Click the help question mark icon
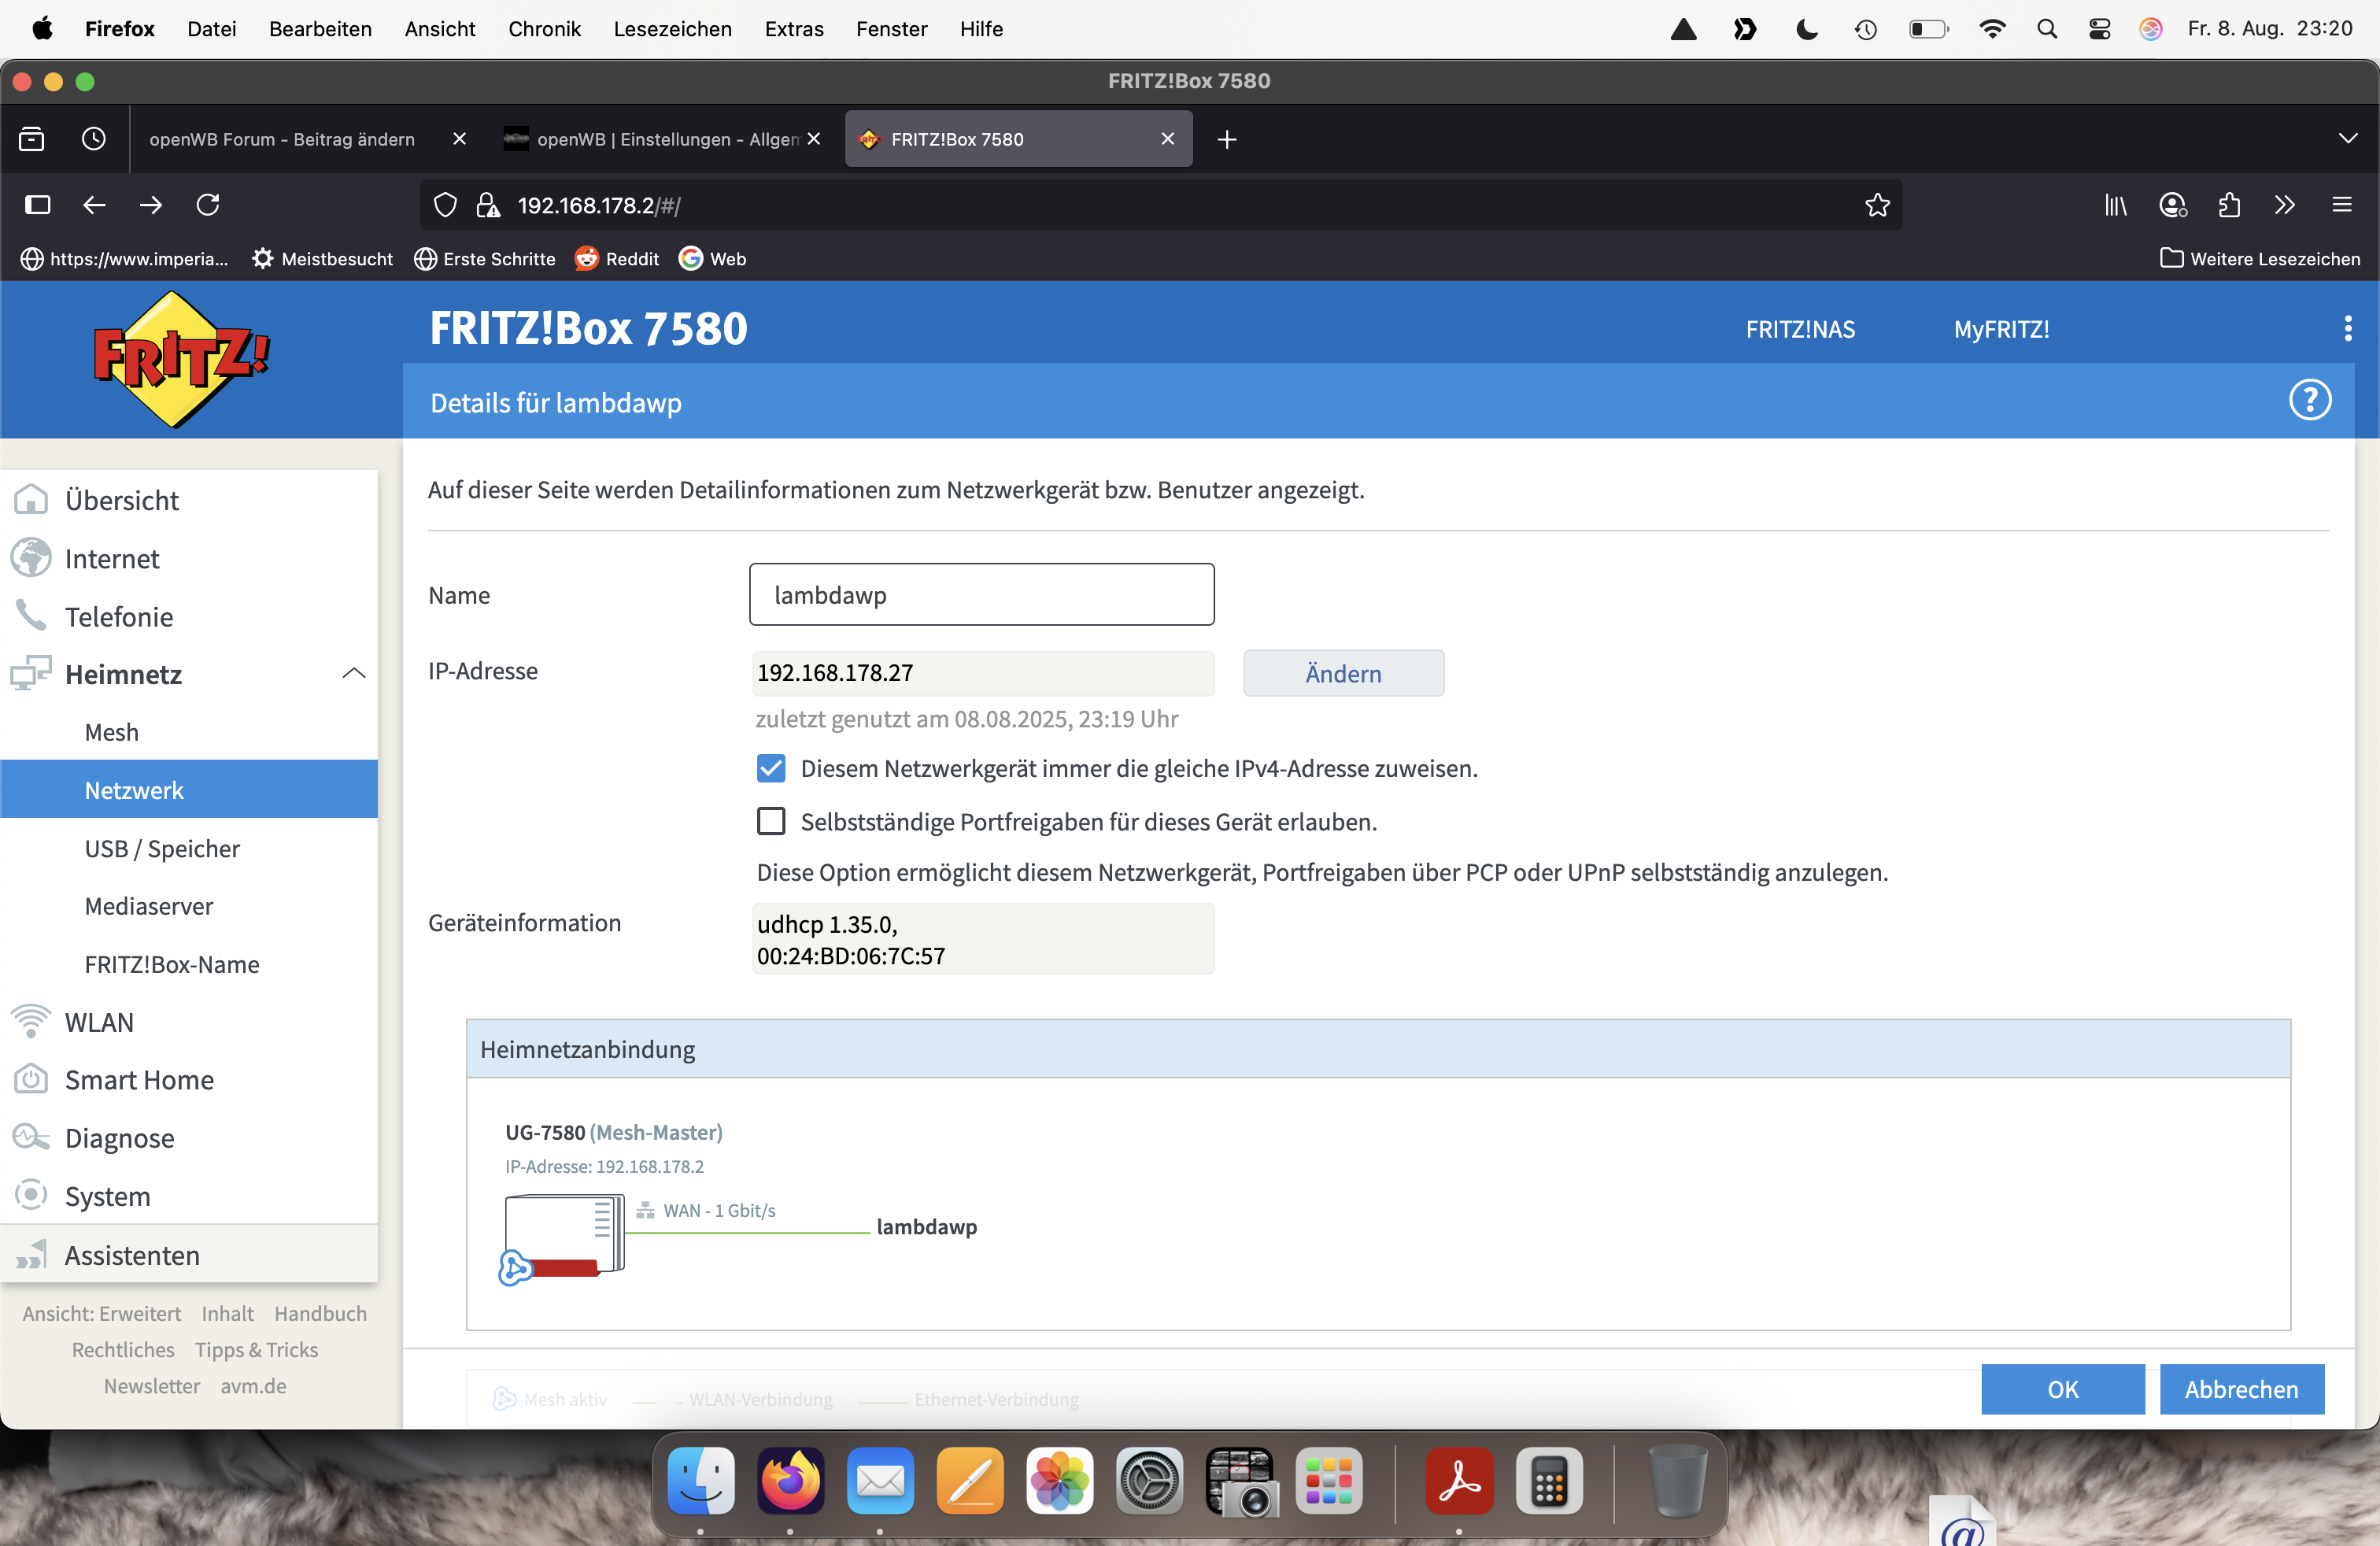 (x=2309, y=400)
